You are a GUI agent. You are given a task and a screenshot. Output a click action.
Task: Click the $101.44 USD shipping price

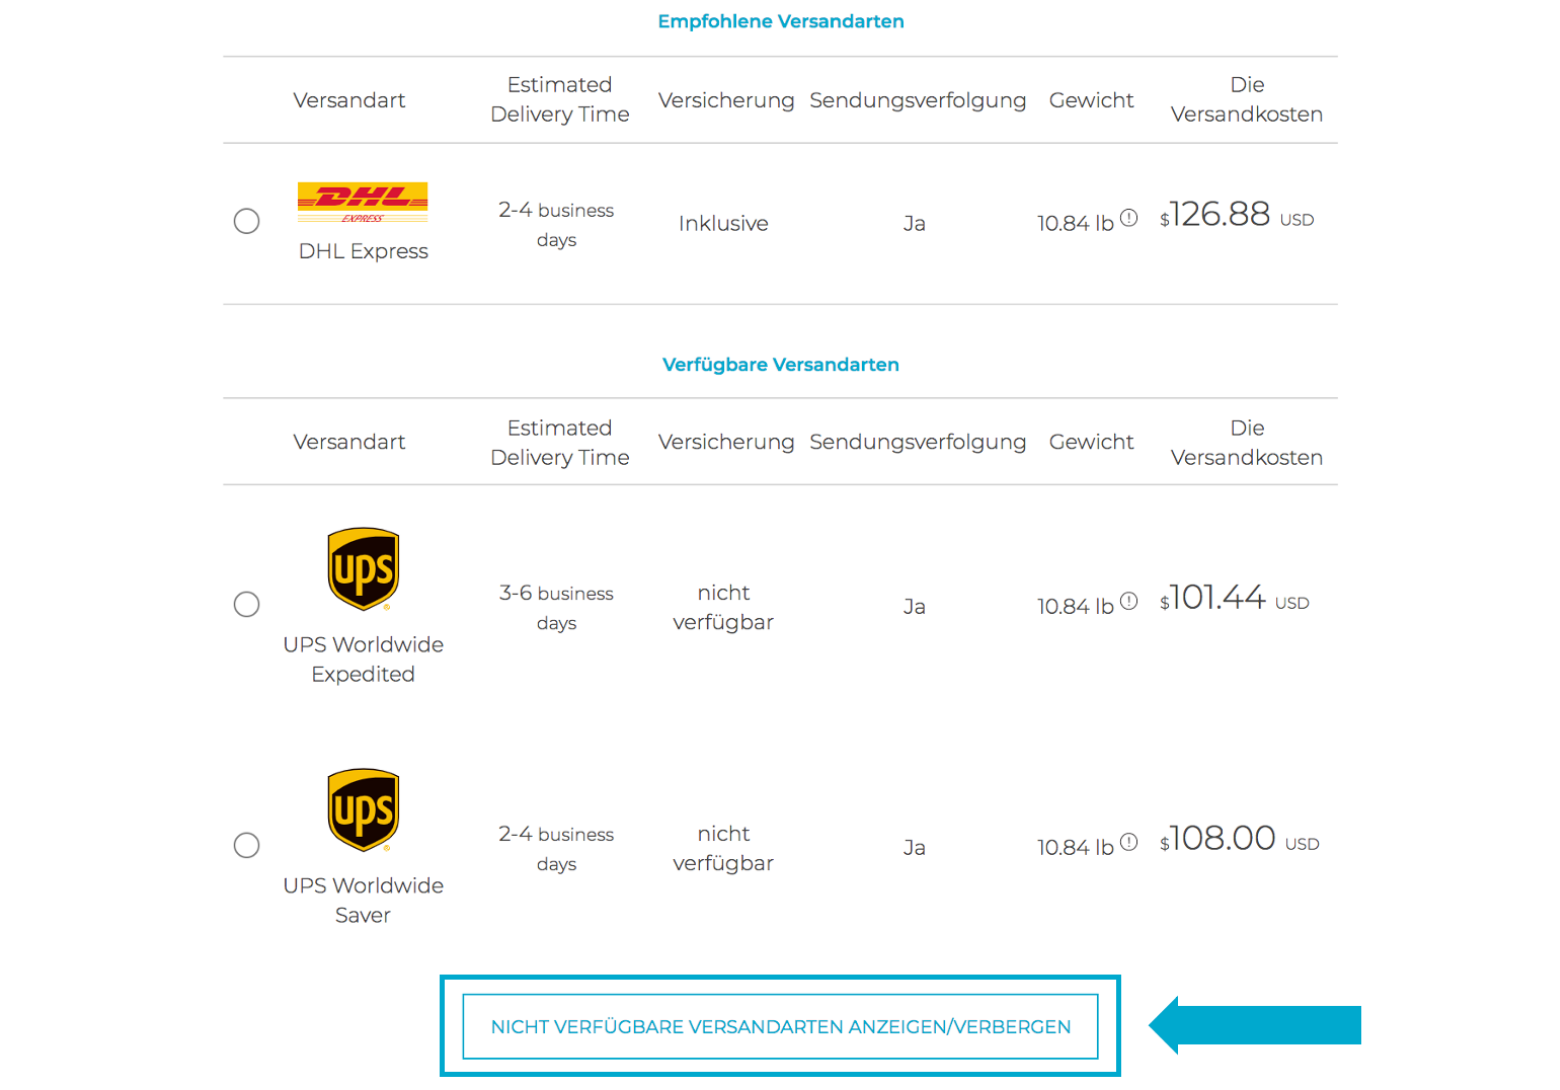point(1235,598)
